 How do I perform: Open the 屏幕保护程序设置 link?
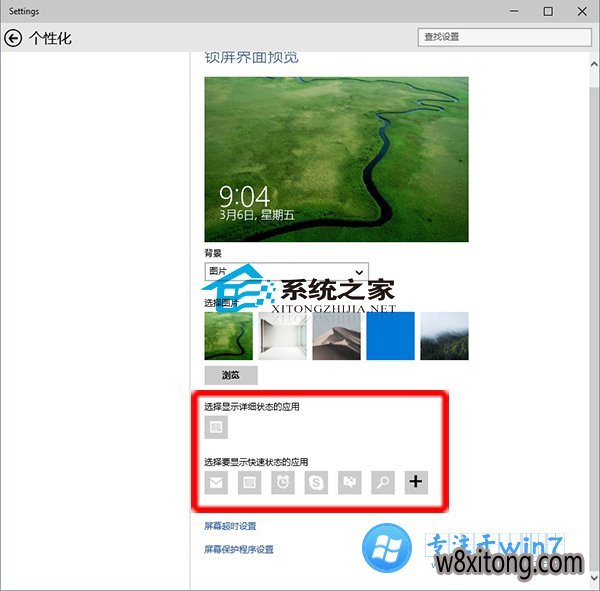(x=239, y=549)
